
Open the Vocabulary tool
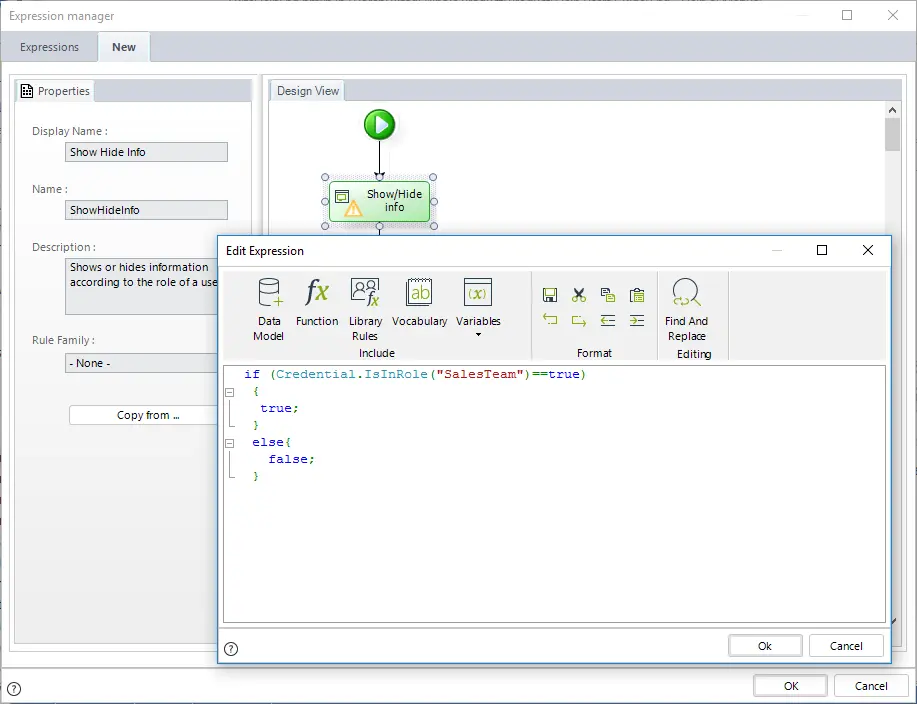[x=419, y=302]
